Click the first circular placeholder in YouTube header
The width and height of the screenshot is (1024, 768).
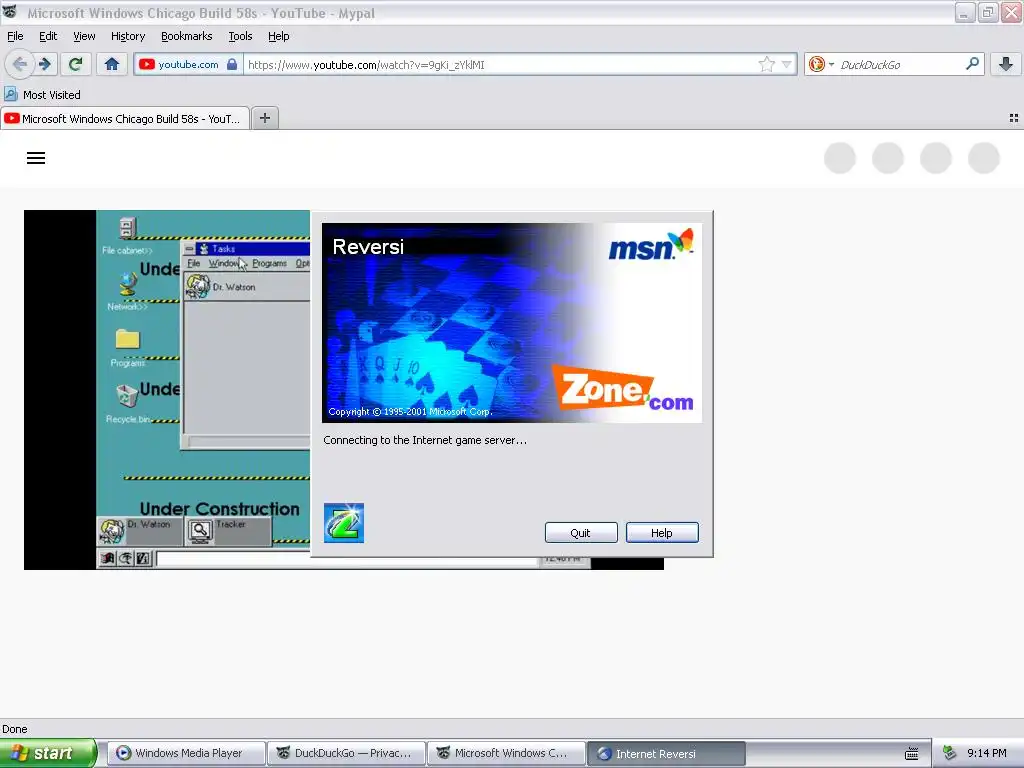840,158
